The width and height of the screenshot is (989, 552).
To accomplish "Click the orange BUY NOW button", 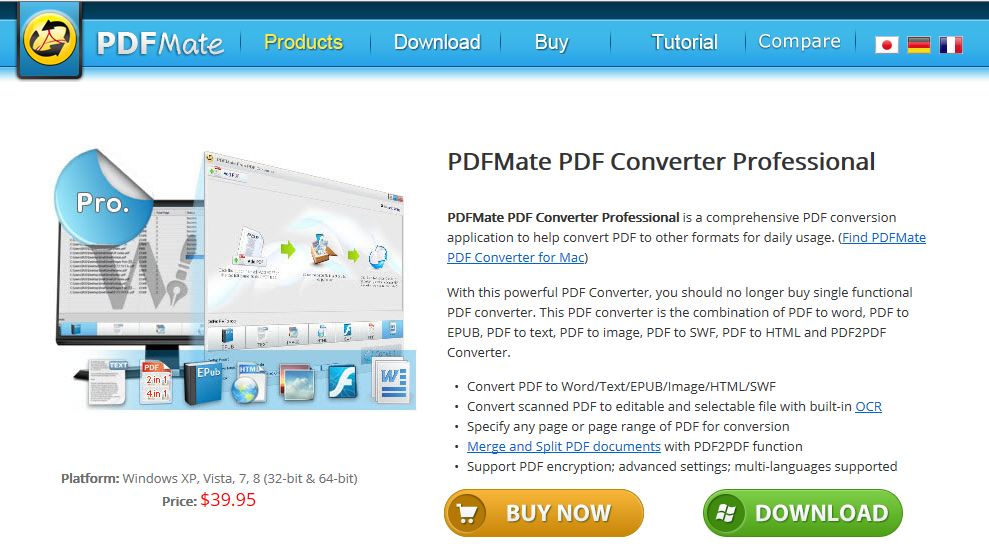I will 544,513.
